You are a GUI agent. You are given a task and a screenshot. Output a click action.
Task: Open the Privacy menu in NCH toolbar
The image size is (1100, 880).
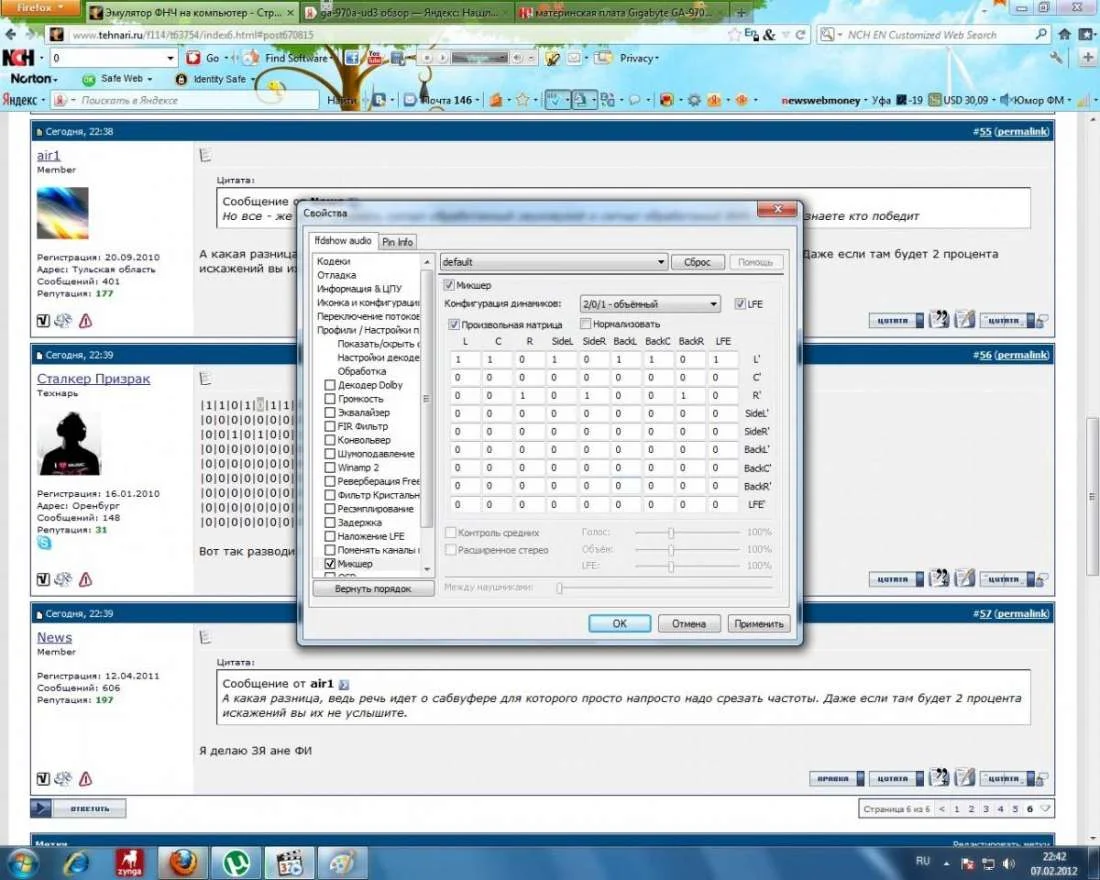tap(638, 58)
